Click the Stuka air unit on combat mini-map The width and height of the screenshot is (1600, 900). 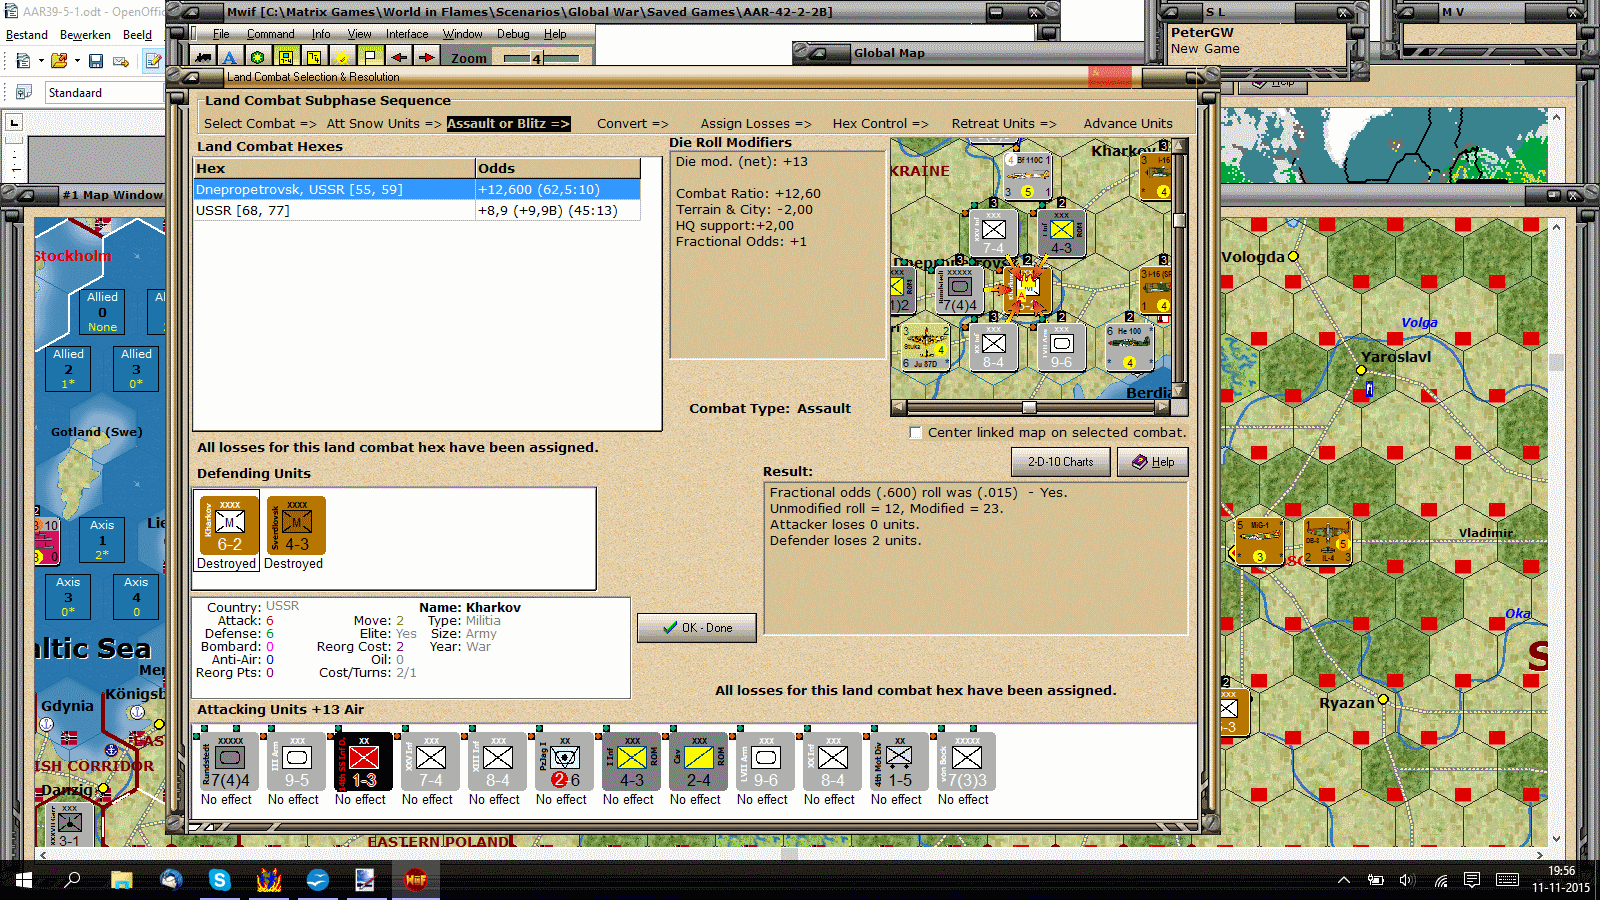(925, 346)
